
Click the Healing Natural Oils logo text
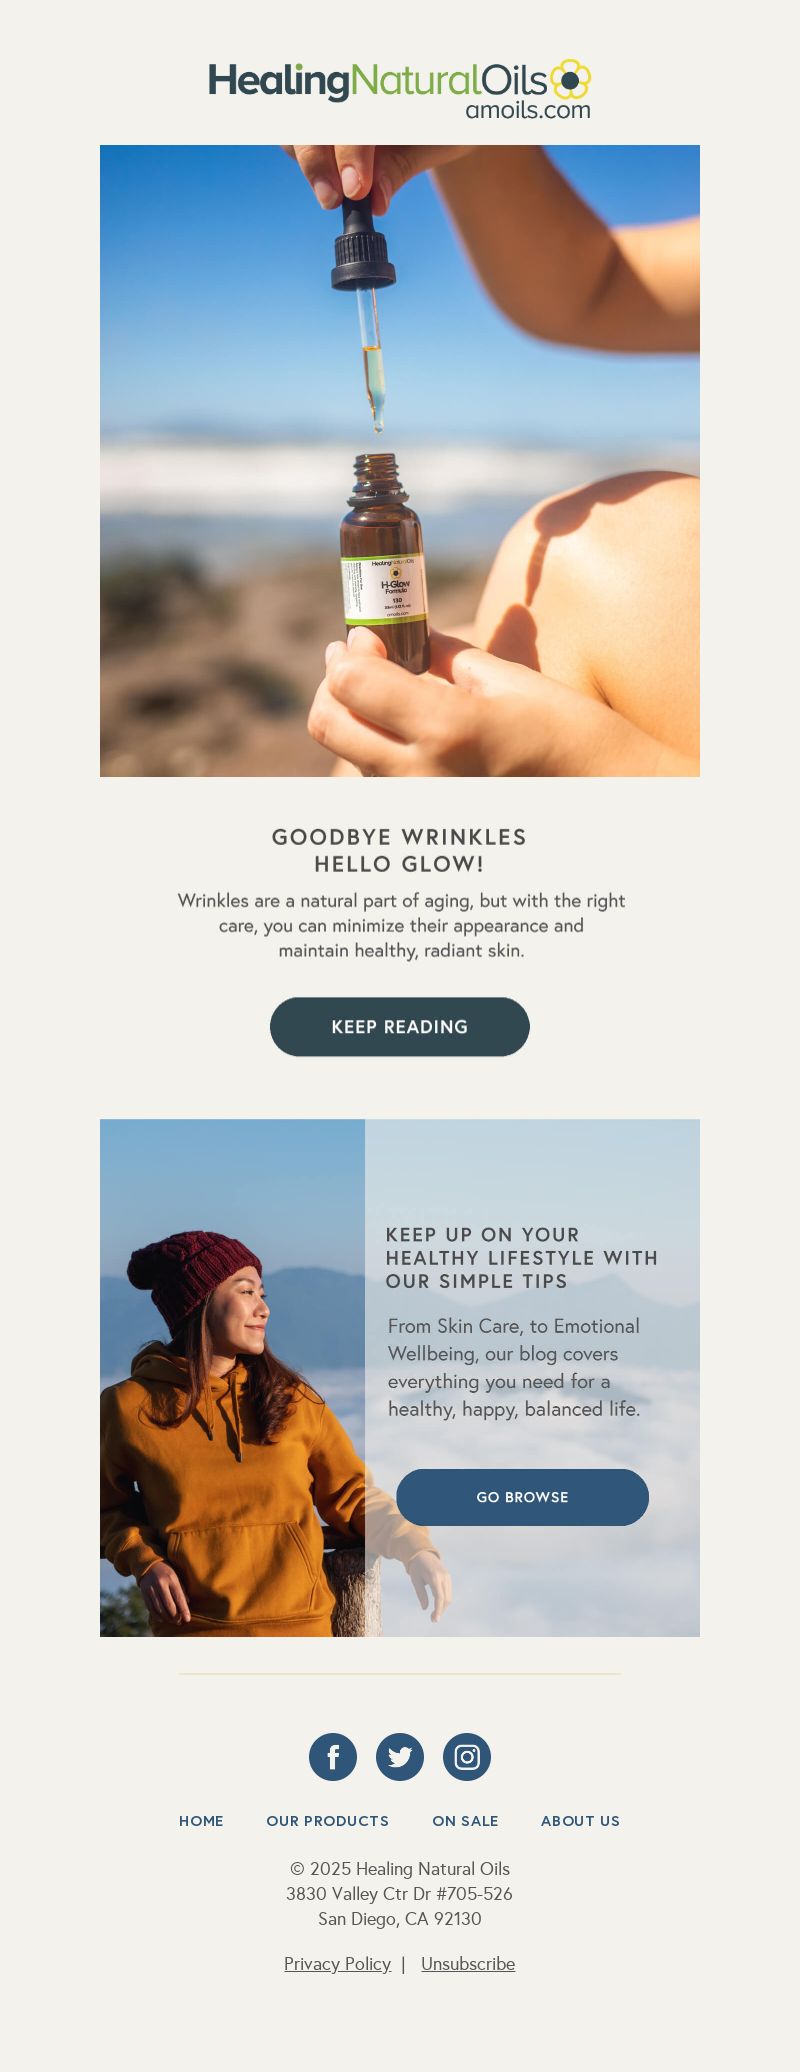pos(378,81)
